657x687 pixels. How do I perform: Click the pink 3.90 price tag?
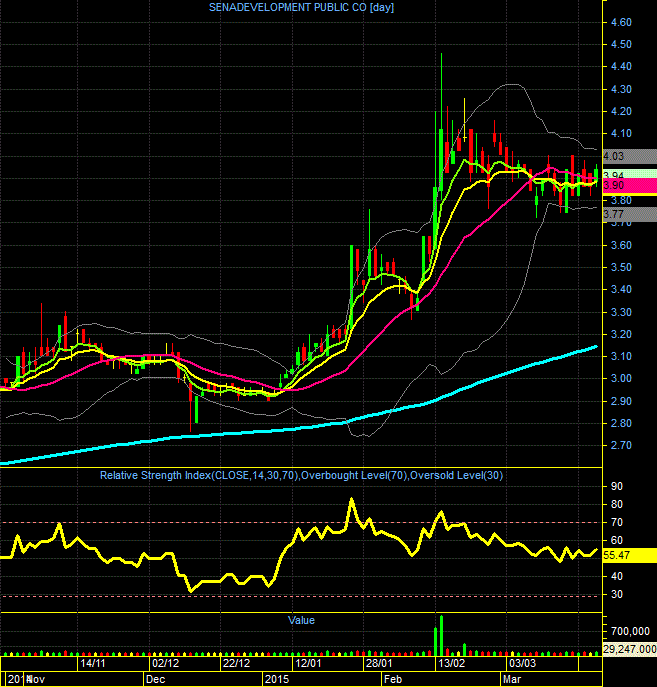pyautogui.click(x=630, y=185)
